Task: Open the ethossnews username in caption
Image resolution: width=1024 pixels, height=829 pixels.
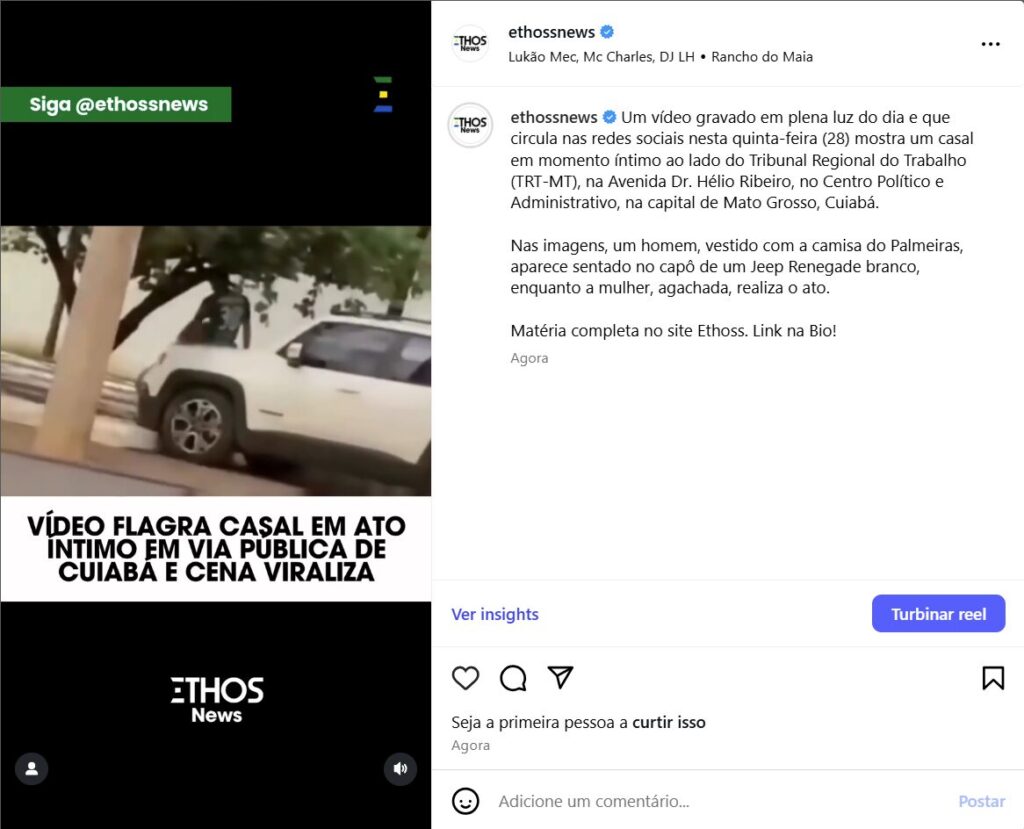Action: coord(554,117)
